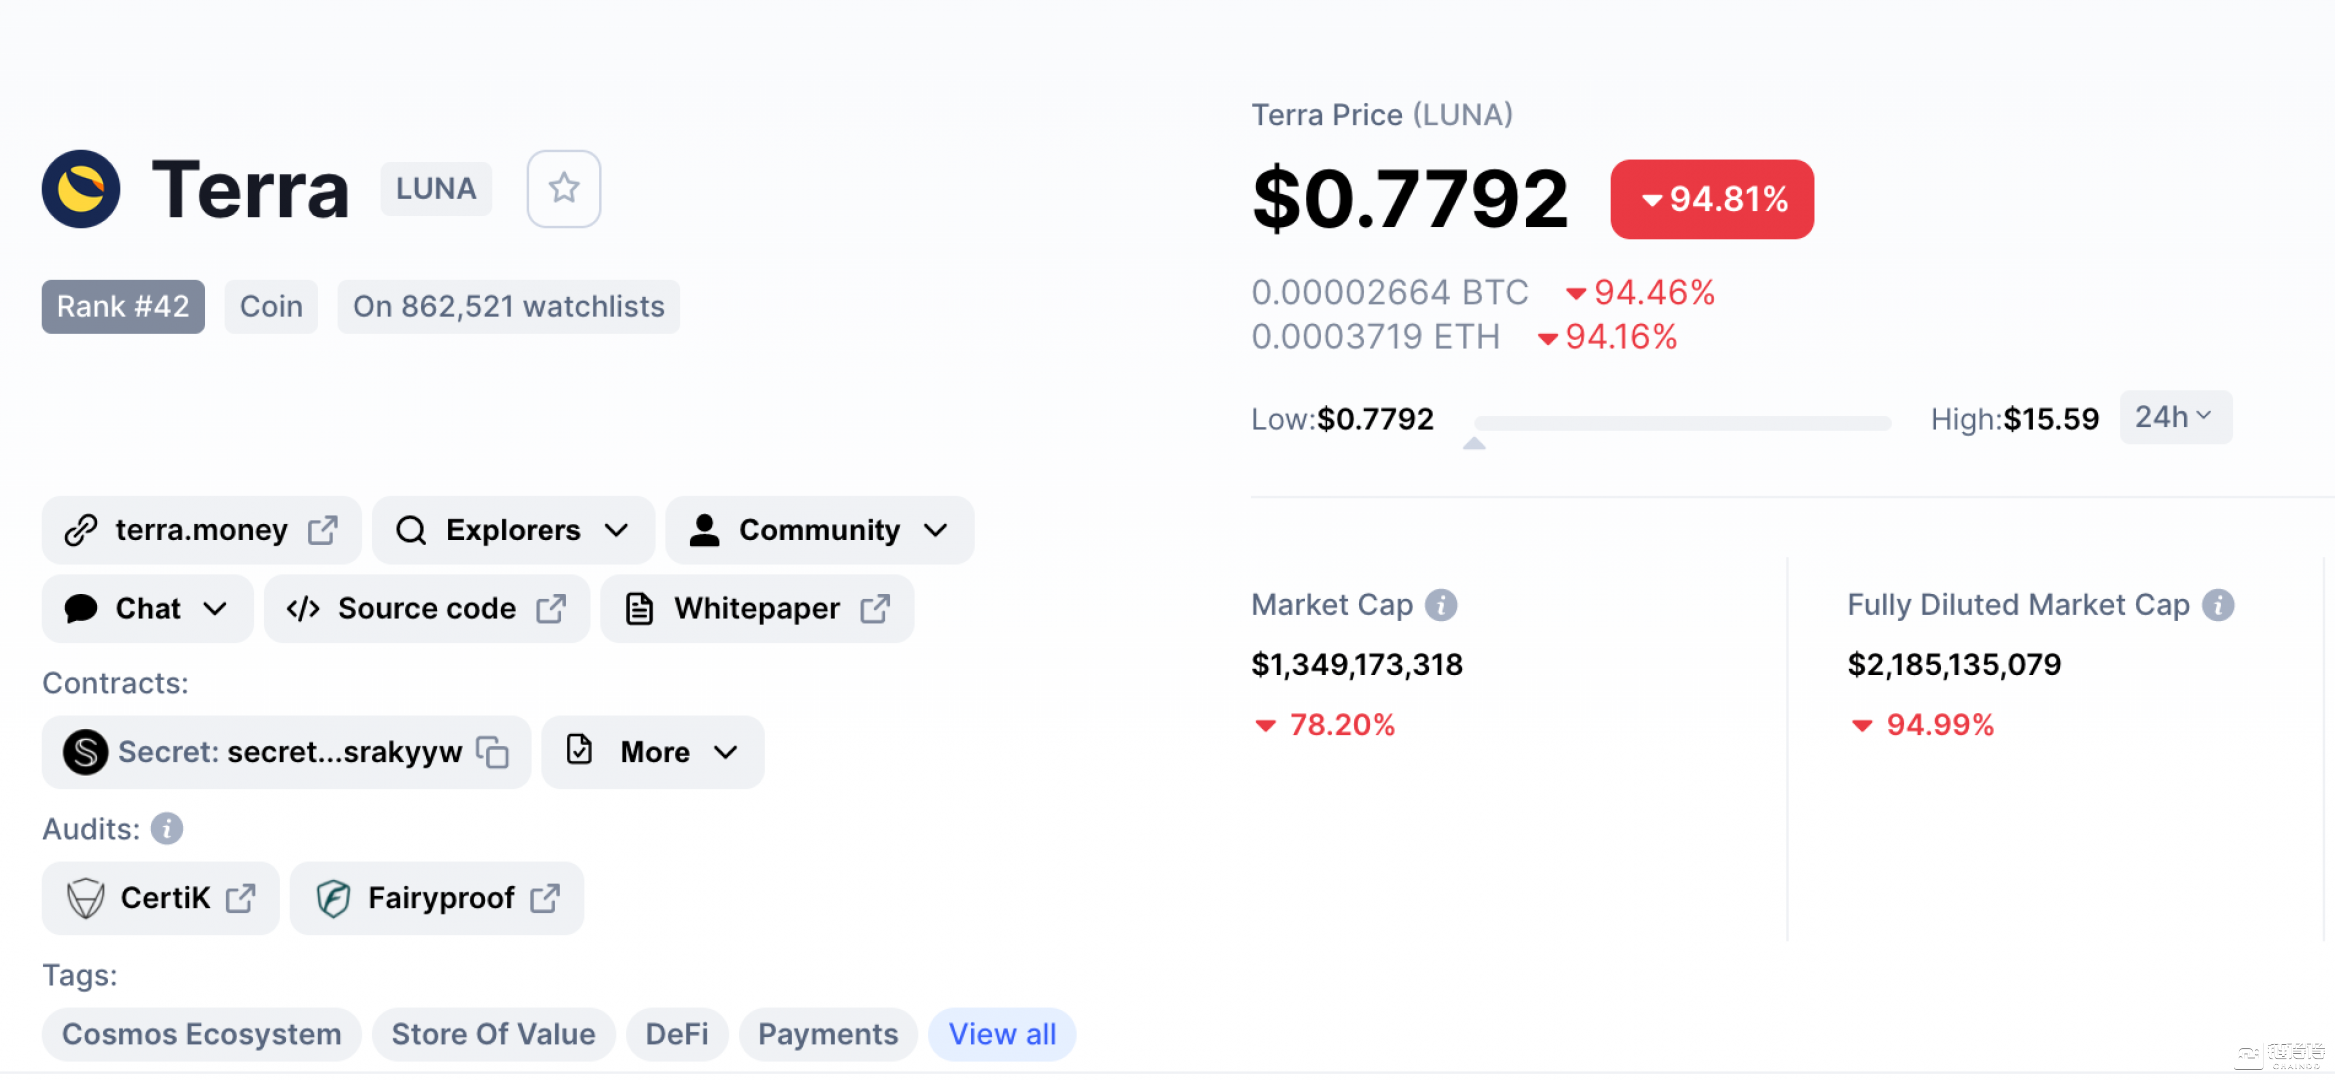2335x1080 pixels.
Task: Toggle the watchlist star for Terra
Action: [x=563, y=189]
